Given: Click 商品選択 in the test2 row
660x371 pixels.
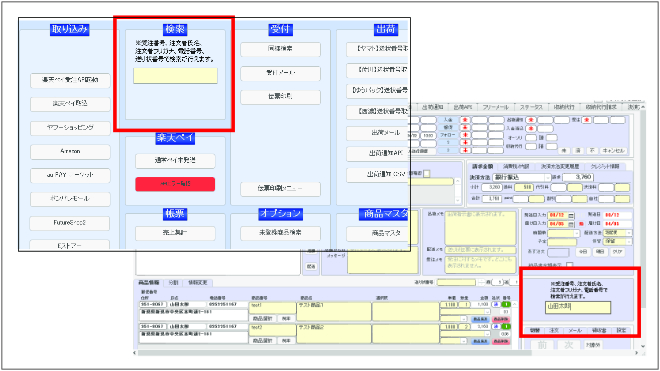Looking at the screenshot, I should point(262,341).
